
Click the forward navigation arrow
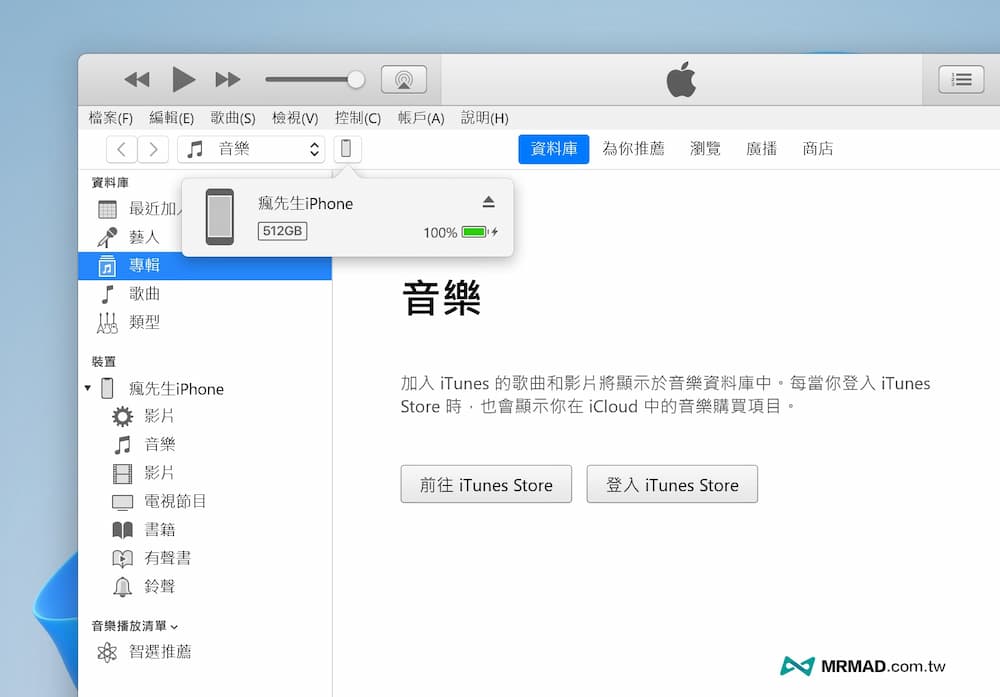[x=152, y=149]
